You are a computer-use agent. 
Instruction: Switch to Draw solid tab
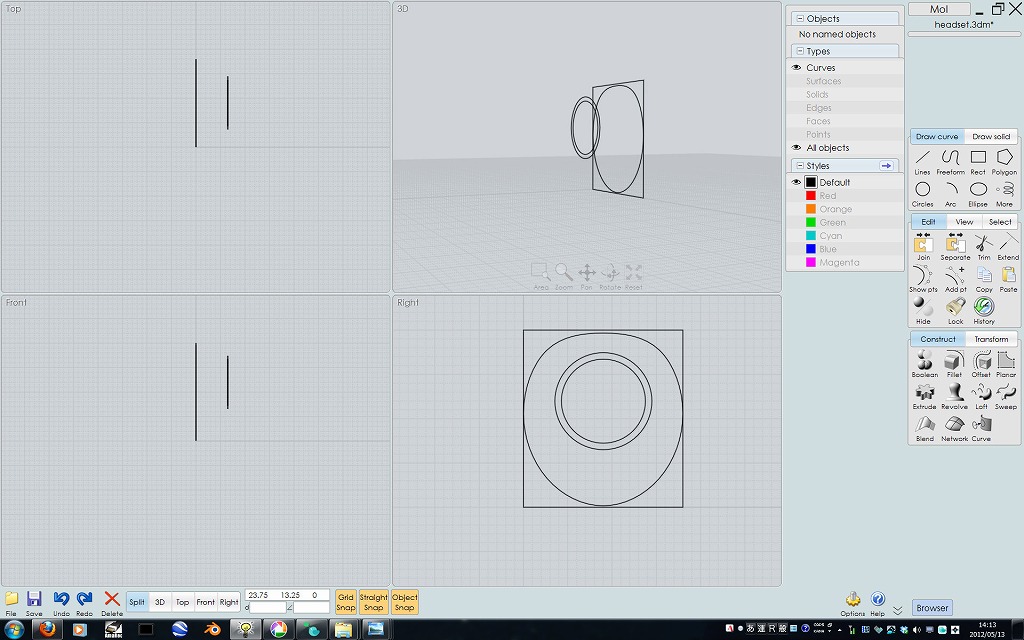point(991,136)
